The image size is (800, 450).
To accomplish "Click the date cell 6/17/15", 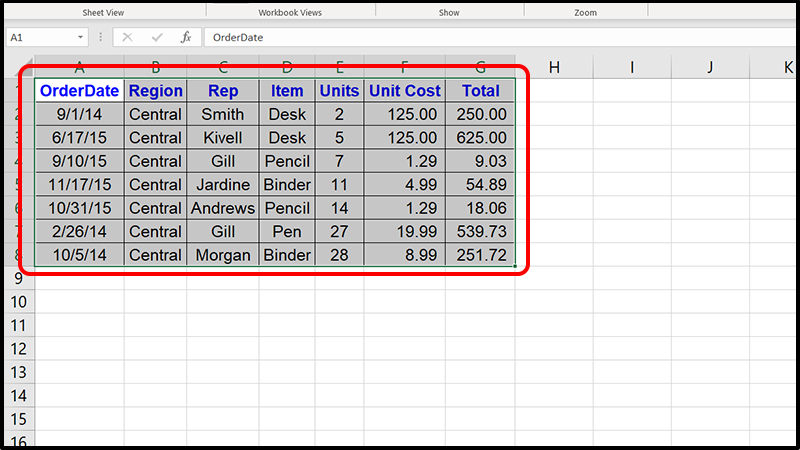I will coord(80,137).
